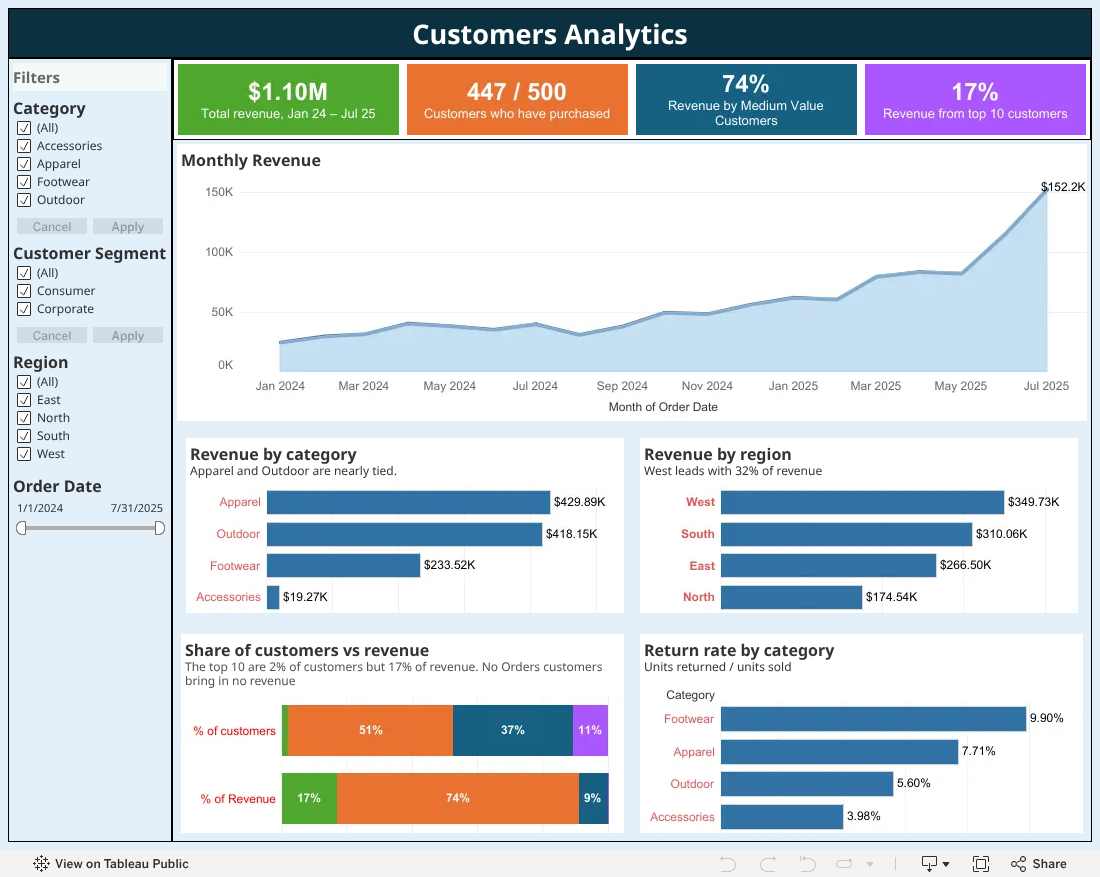The height and width of the screenshot is (877, 1100).
Task: Expand the arrow next to the refresh icon
Action: pyautogui.click(x=870, y=864)
